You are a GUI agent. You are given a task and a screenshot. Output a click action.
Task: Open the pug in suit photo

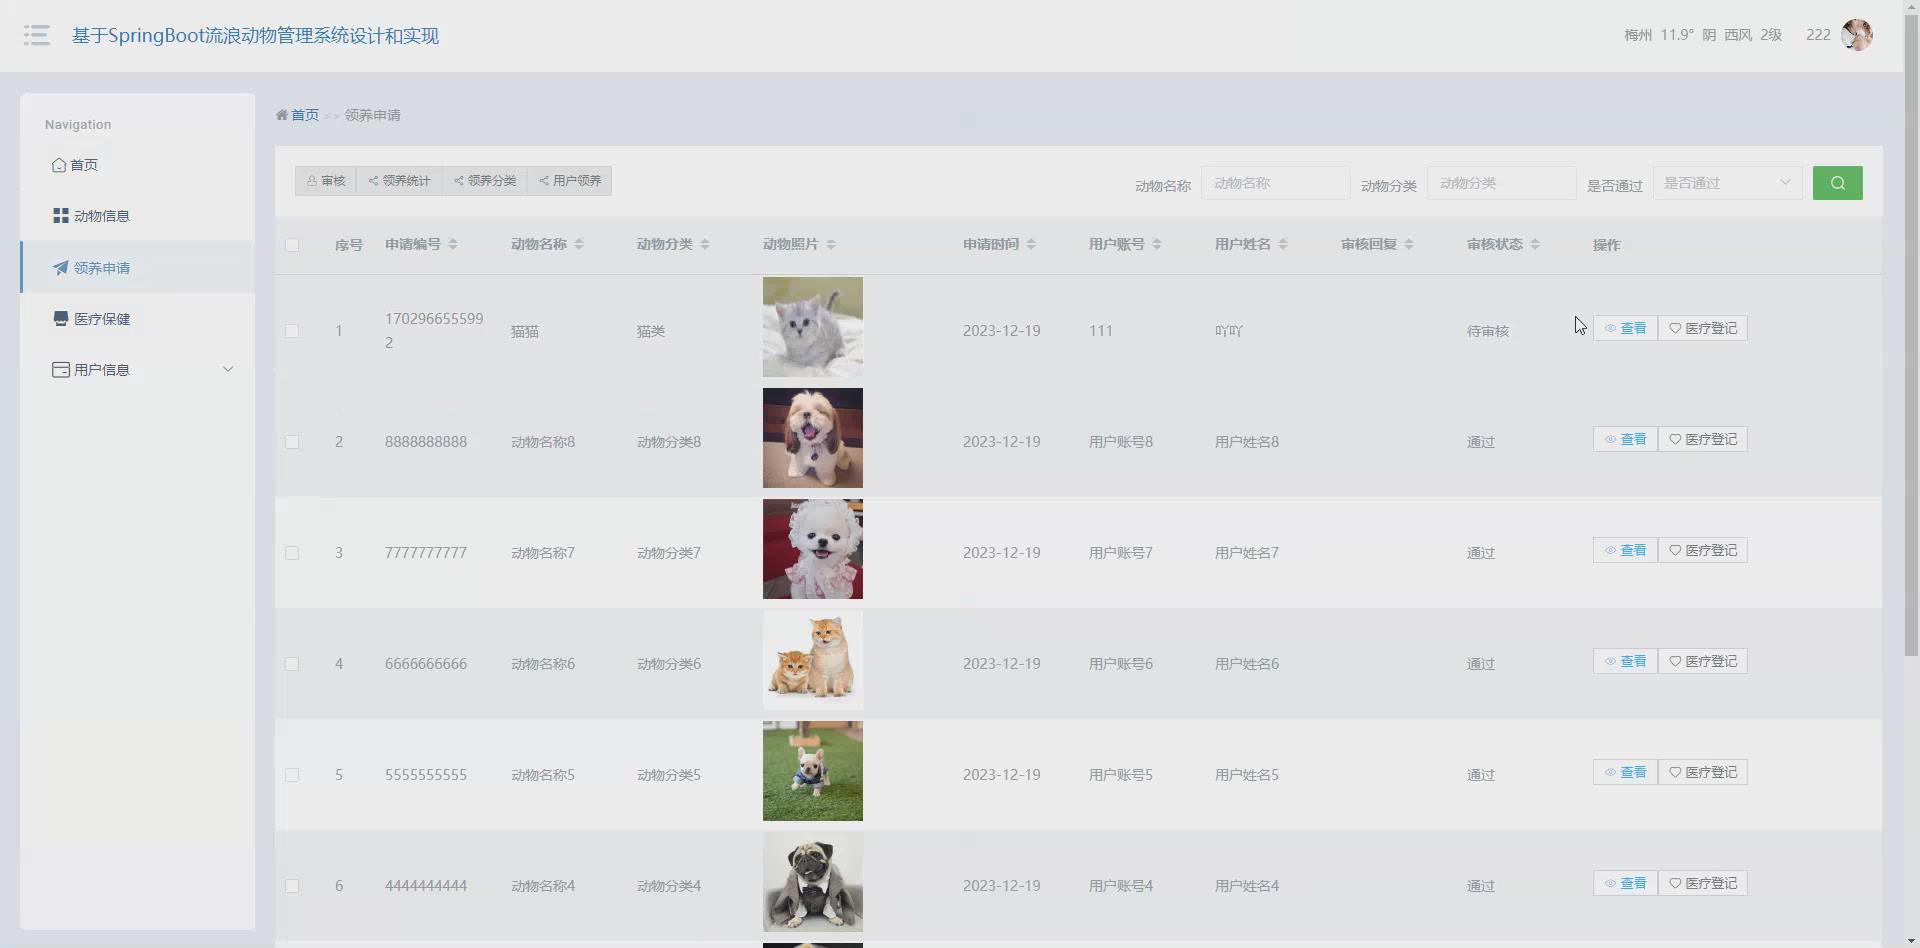(813, 882)
